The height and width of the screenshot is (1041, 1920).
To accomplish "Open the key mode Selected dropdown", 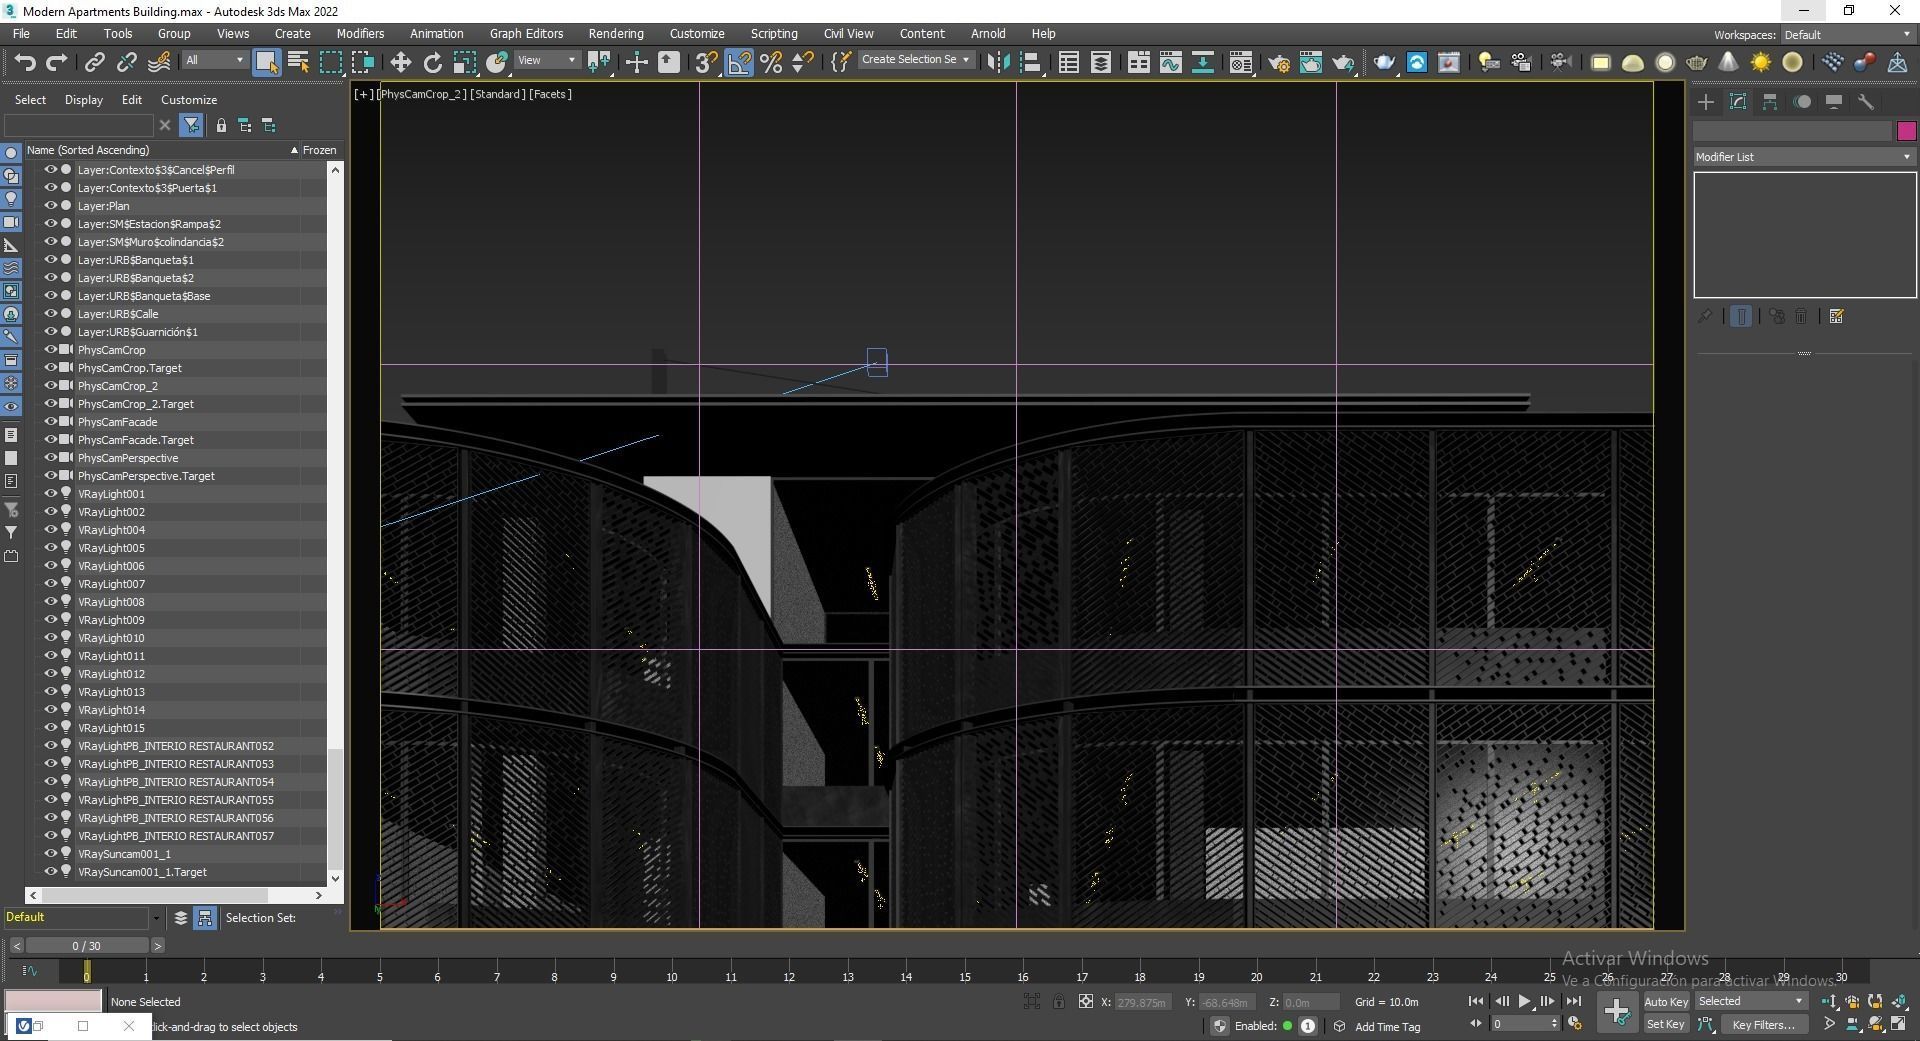I will (x=1750, y=1001).
